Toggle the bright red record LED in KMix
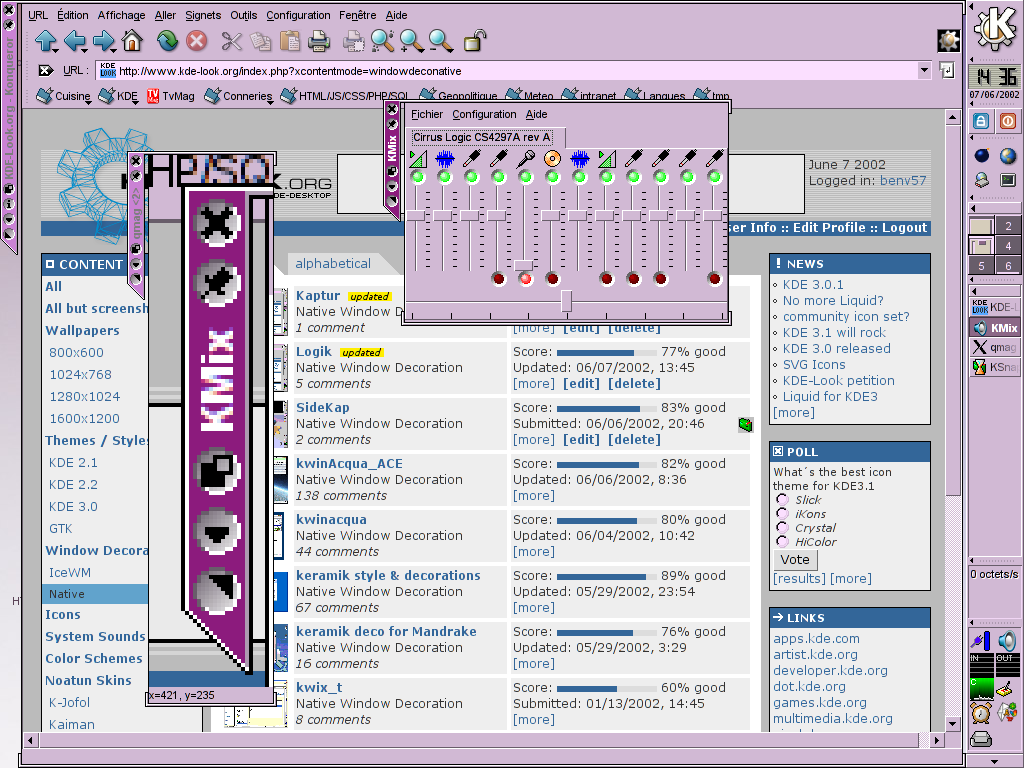1024x768 pixels. [526, 280]
